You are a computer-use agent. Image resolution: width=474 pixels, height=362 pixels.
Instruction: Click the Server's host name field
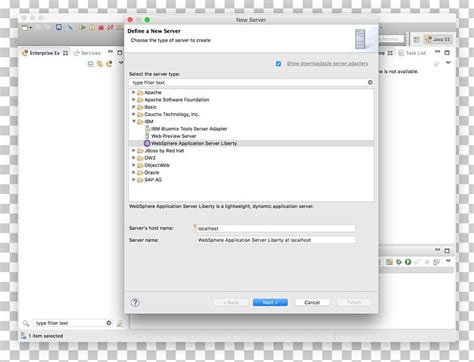(276, 228)
